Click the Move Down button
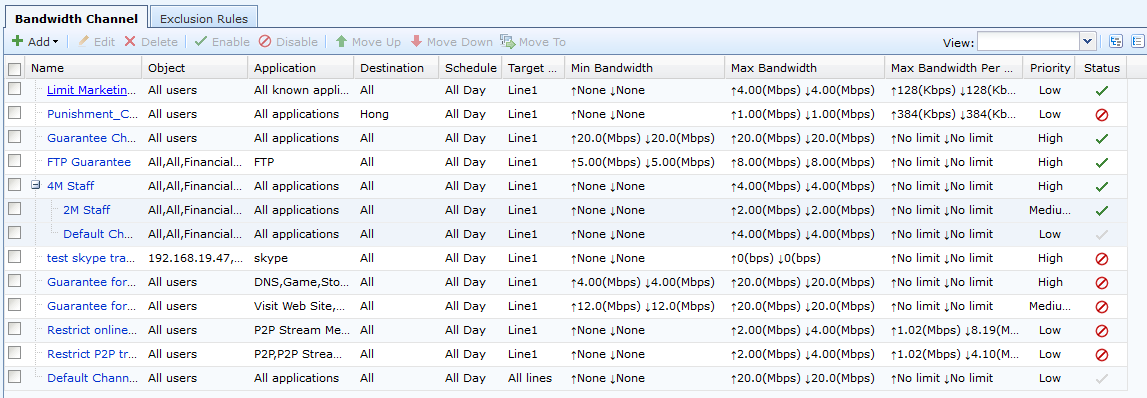The image size is (1147, 398). [451, 42]
